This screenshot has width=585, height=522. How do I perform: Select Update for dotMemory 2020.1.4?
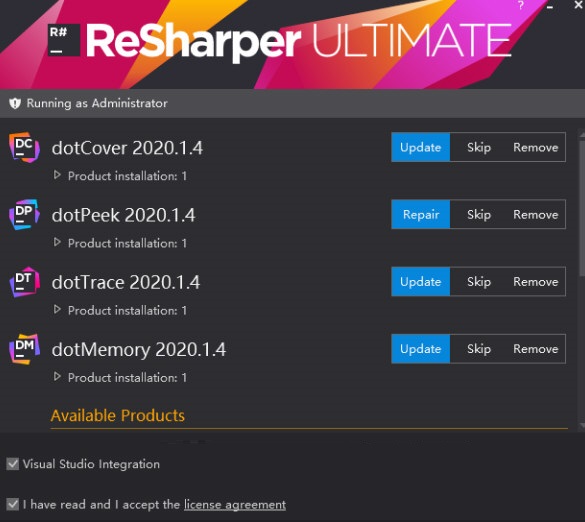(x=420, y=348)
